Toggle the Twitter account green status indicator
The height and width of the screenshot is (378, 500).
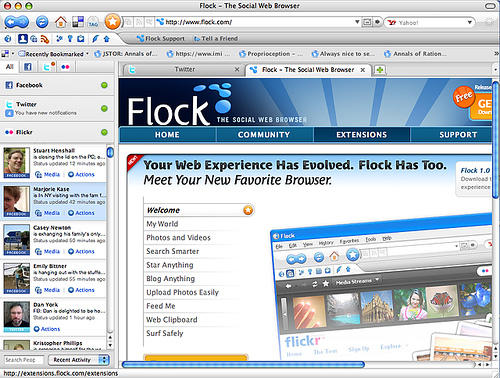click(104, 109)
